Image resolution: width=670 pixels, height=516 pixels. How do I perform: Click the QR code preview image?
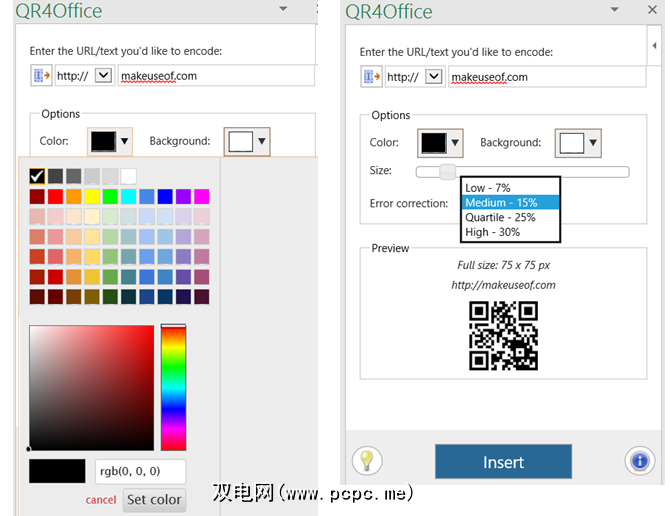tap(503, 335)
